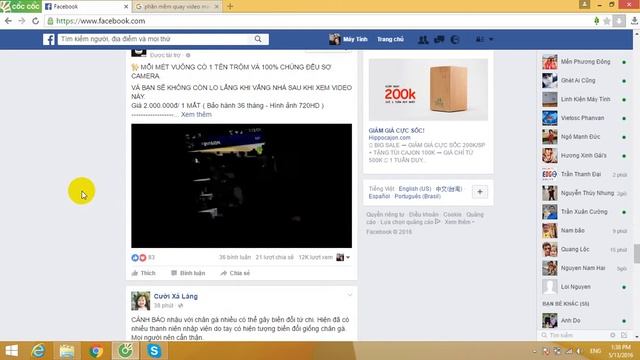Open chat with Ghét Ai Cũng
The height and width of the screenshot is (360, 640).
tap(585, 81)
